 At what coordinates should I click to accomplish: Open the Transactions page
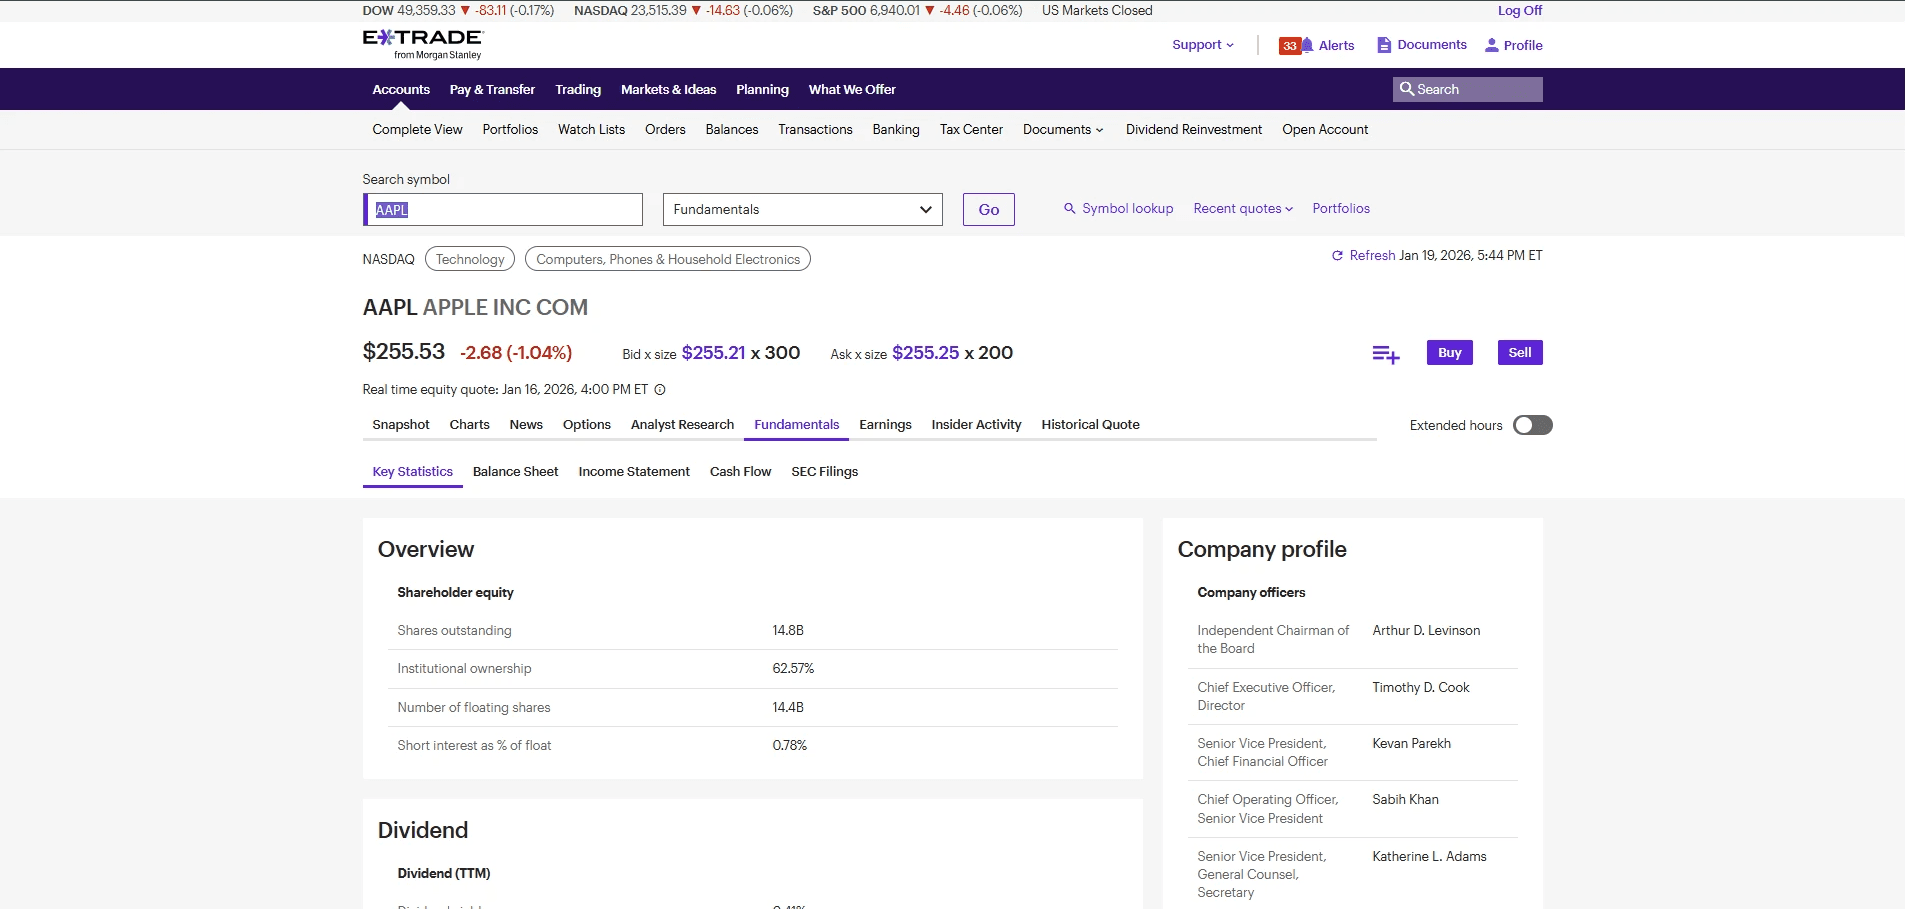[x=815, y=130]
